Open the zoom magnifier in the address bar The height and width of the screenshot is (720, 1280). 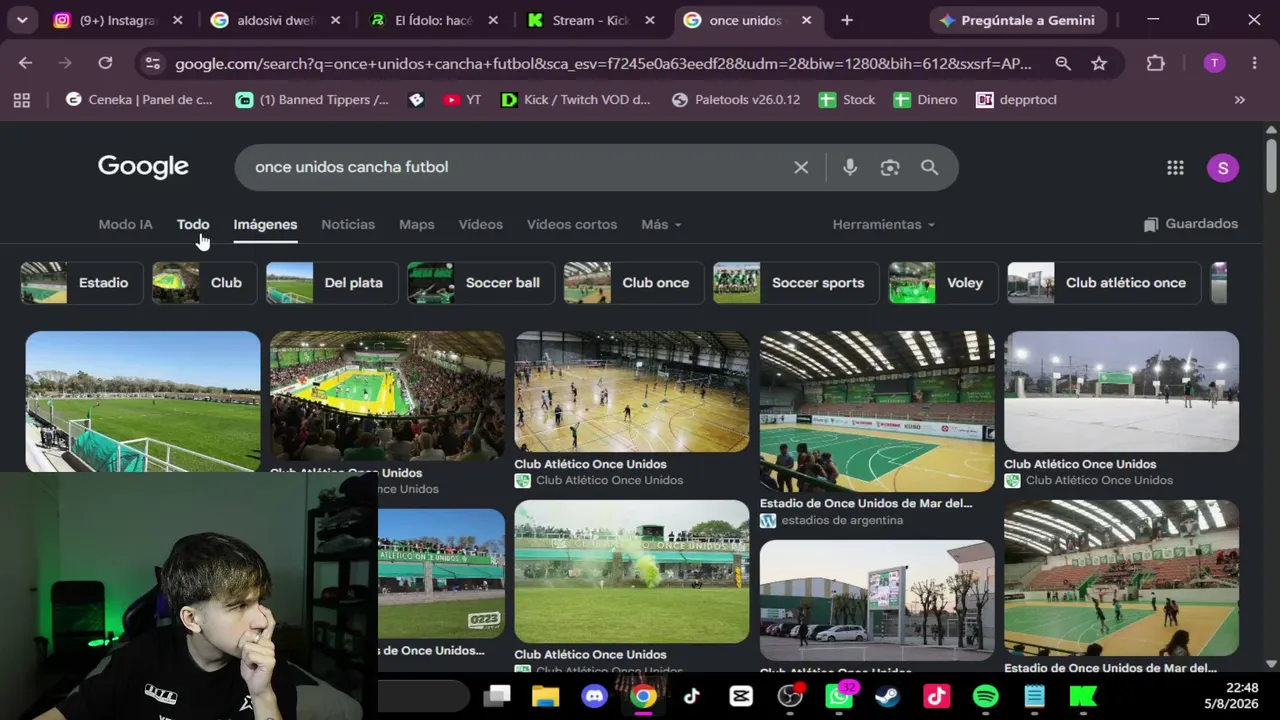click(1063, 63)
